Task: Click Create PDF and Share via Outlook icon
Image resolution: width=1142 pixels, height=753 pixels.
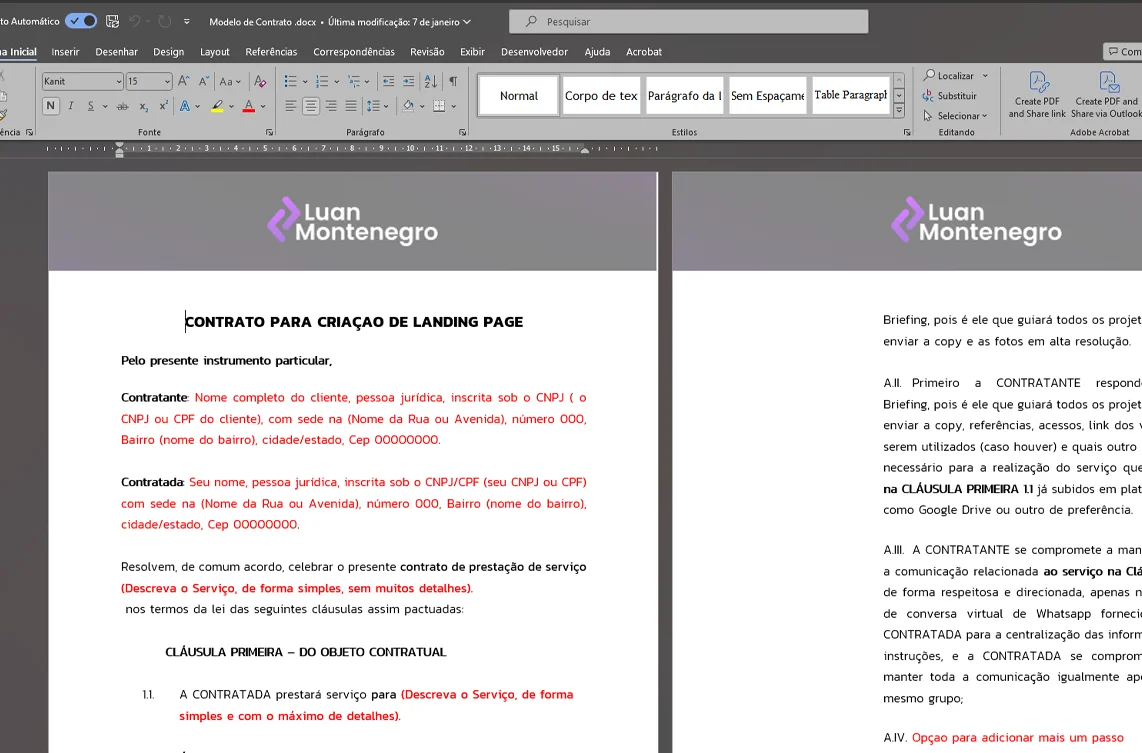Action: click(x=1106, y=94)
